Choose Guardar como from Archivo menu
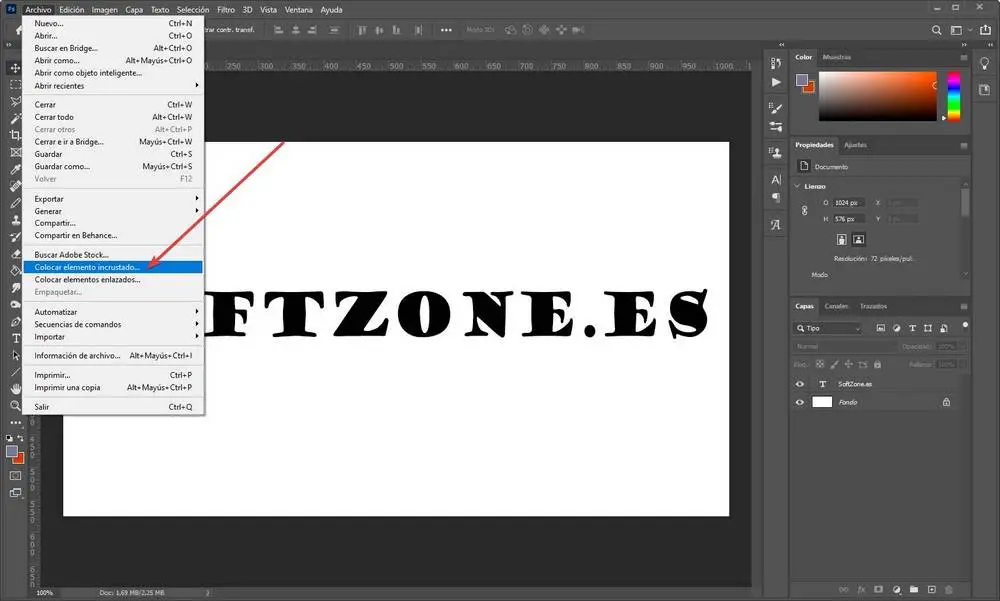The image size is (1000, 601). tap(113, 167)
